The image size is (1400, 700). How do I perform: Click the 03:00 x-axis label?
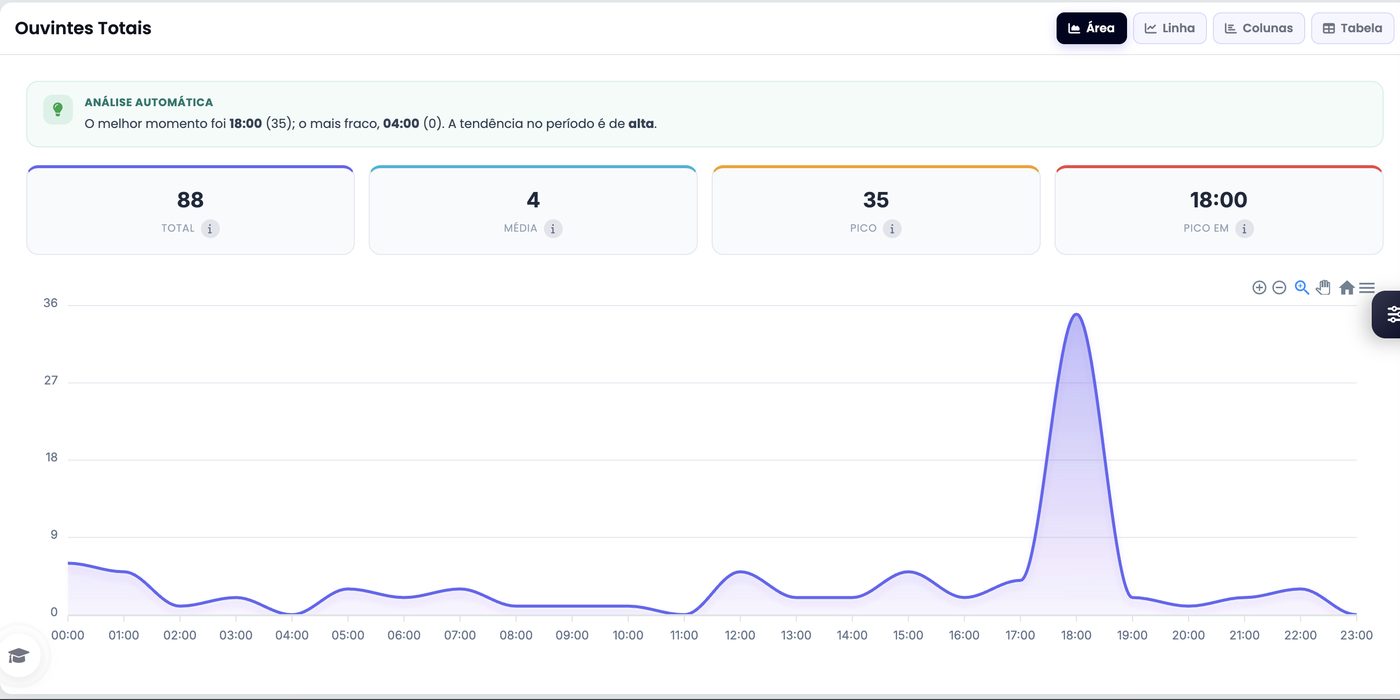point(236,635)
